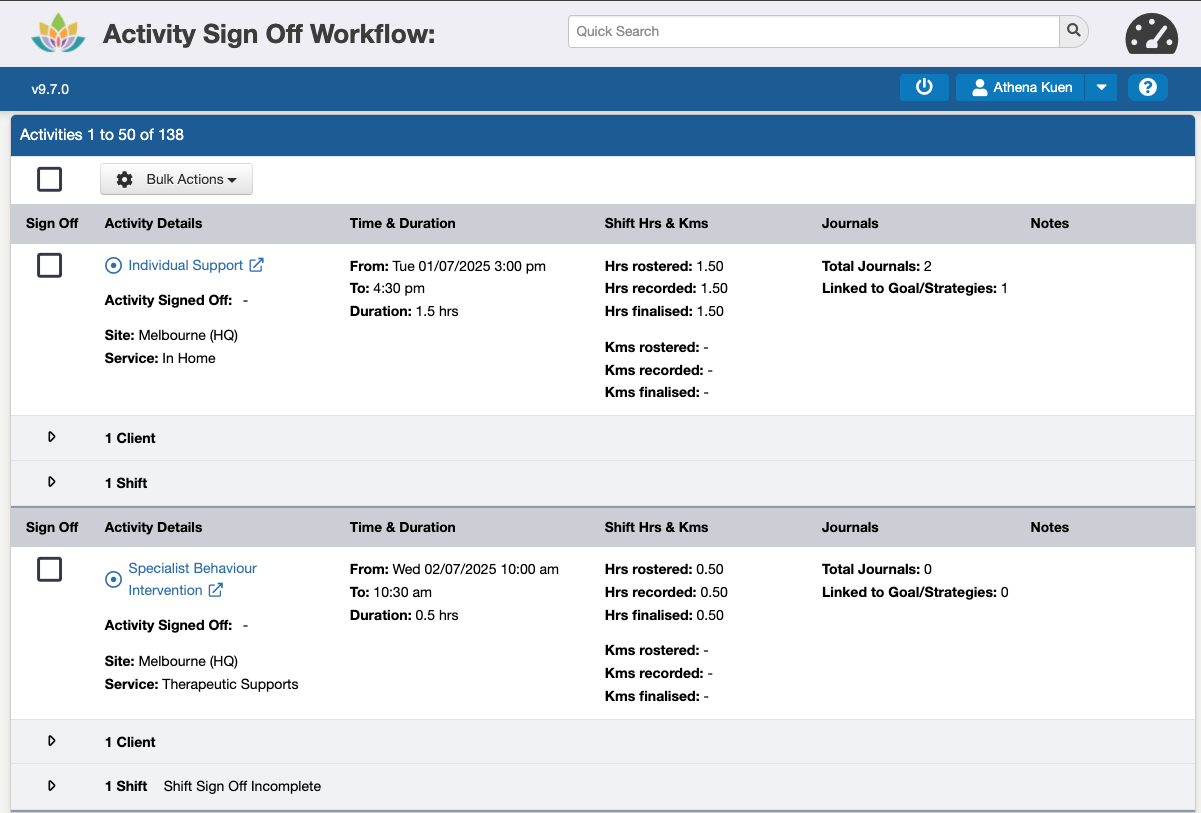Check Sign Off box for Specialist Behaviour Intervention
Image resolution: width=1201 pixels, height=813 pixels.
[x=49, y=569]
